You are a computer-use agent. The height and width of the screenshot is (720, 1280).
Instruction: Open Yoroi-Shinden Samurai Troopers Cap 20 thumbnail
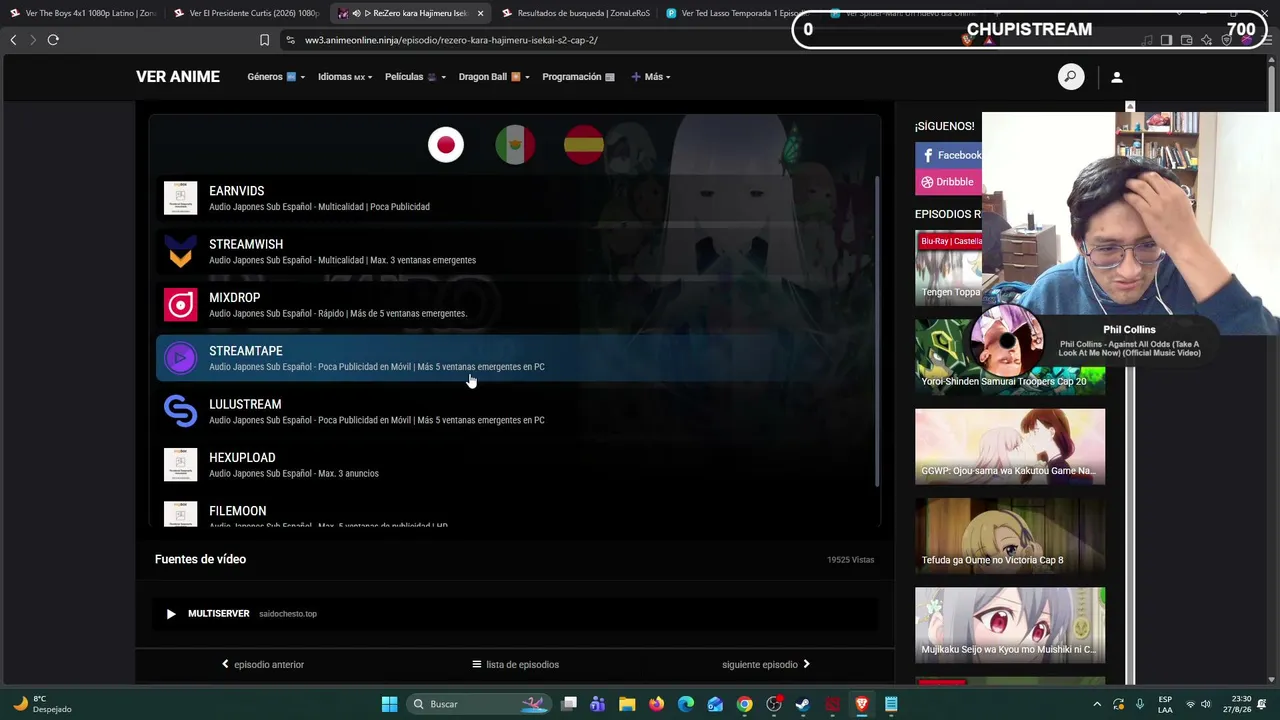tap(1010, 357)
